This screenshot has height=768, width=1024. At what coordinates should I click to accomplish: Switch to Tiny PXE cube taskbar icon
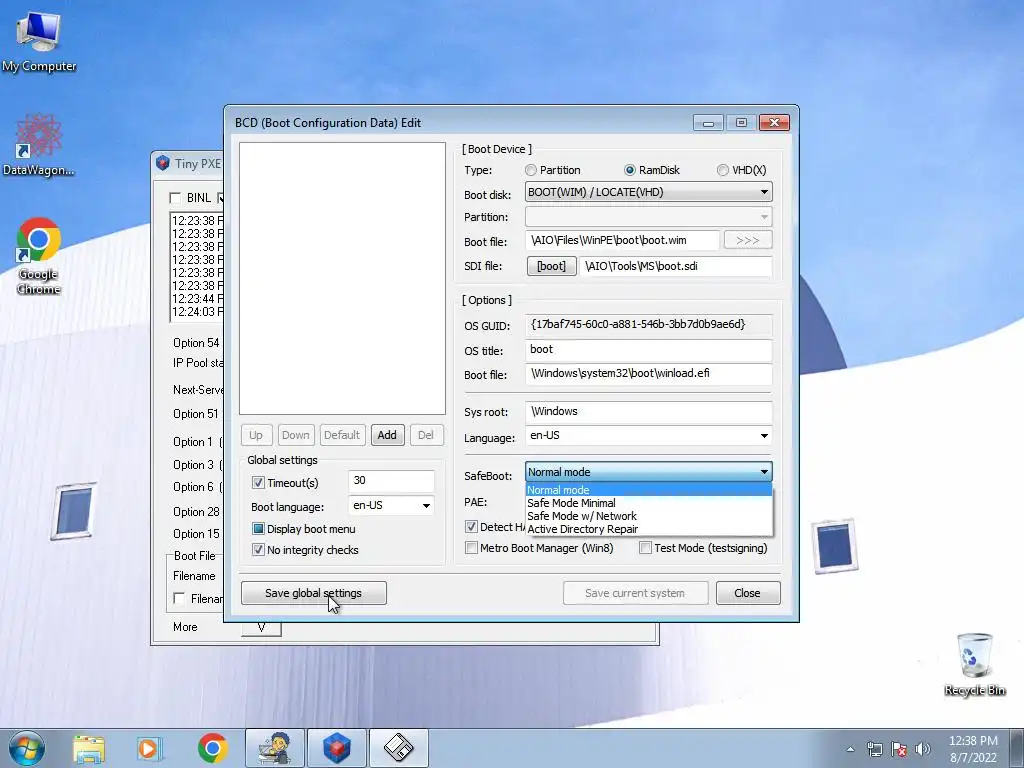point(337,748)
